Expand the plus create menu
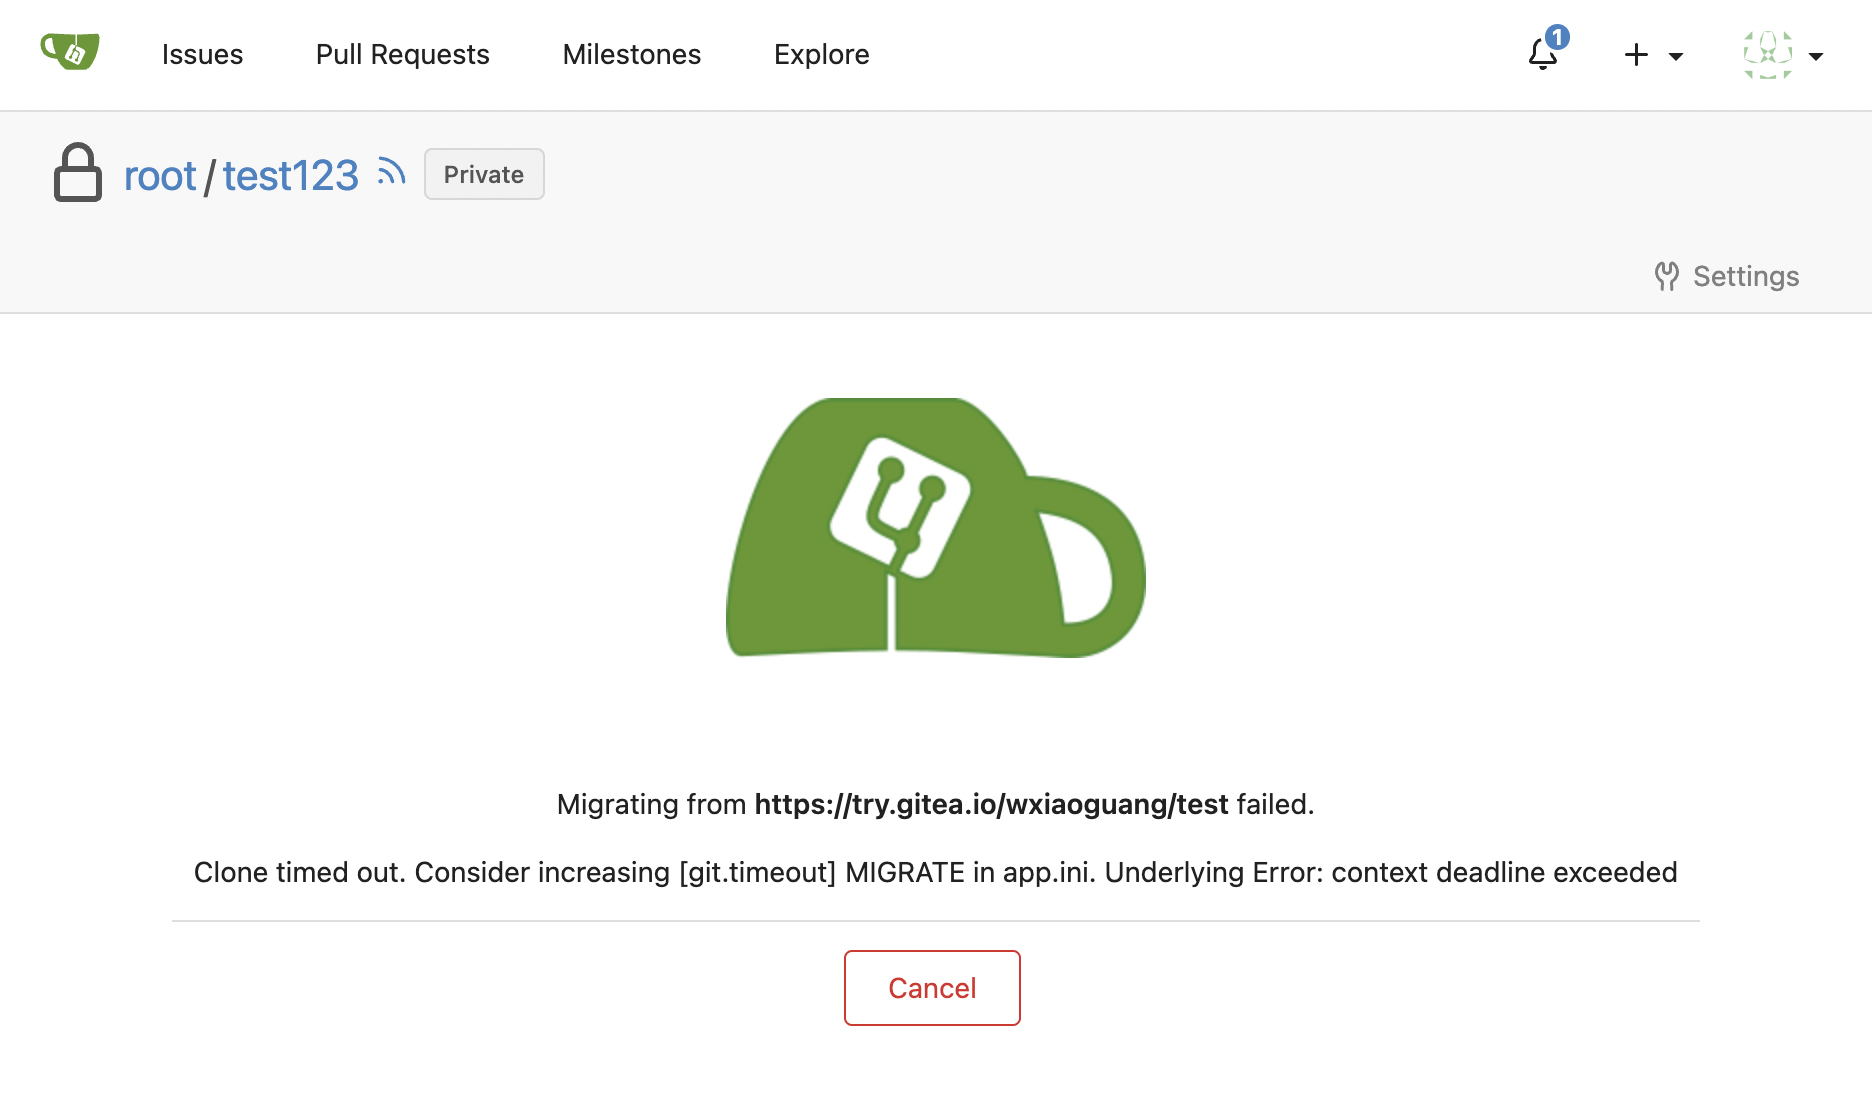The width and height of the screenshot is (1872, 1100). coord(1653,55)
